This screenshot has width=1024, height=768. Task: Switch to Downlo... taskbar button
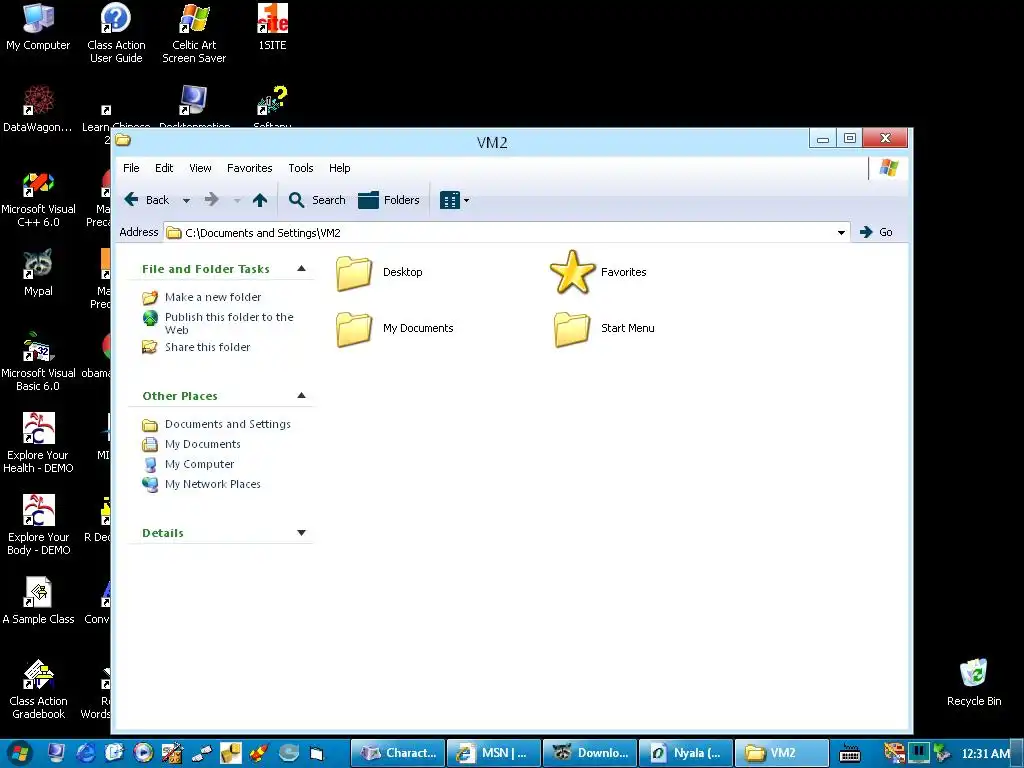coord(590,753)
